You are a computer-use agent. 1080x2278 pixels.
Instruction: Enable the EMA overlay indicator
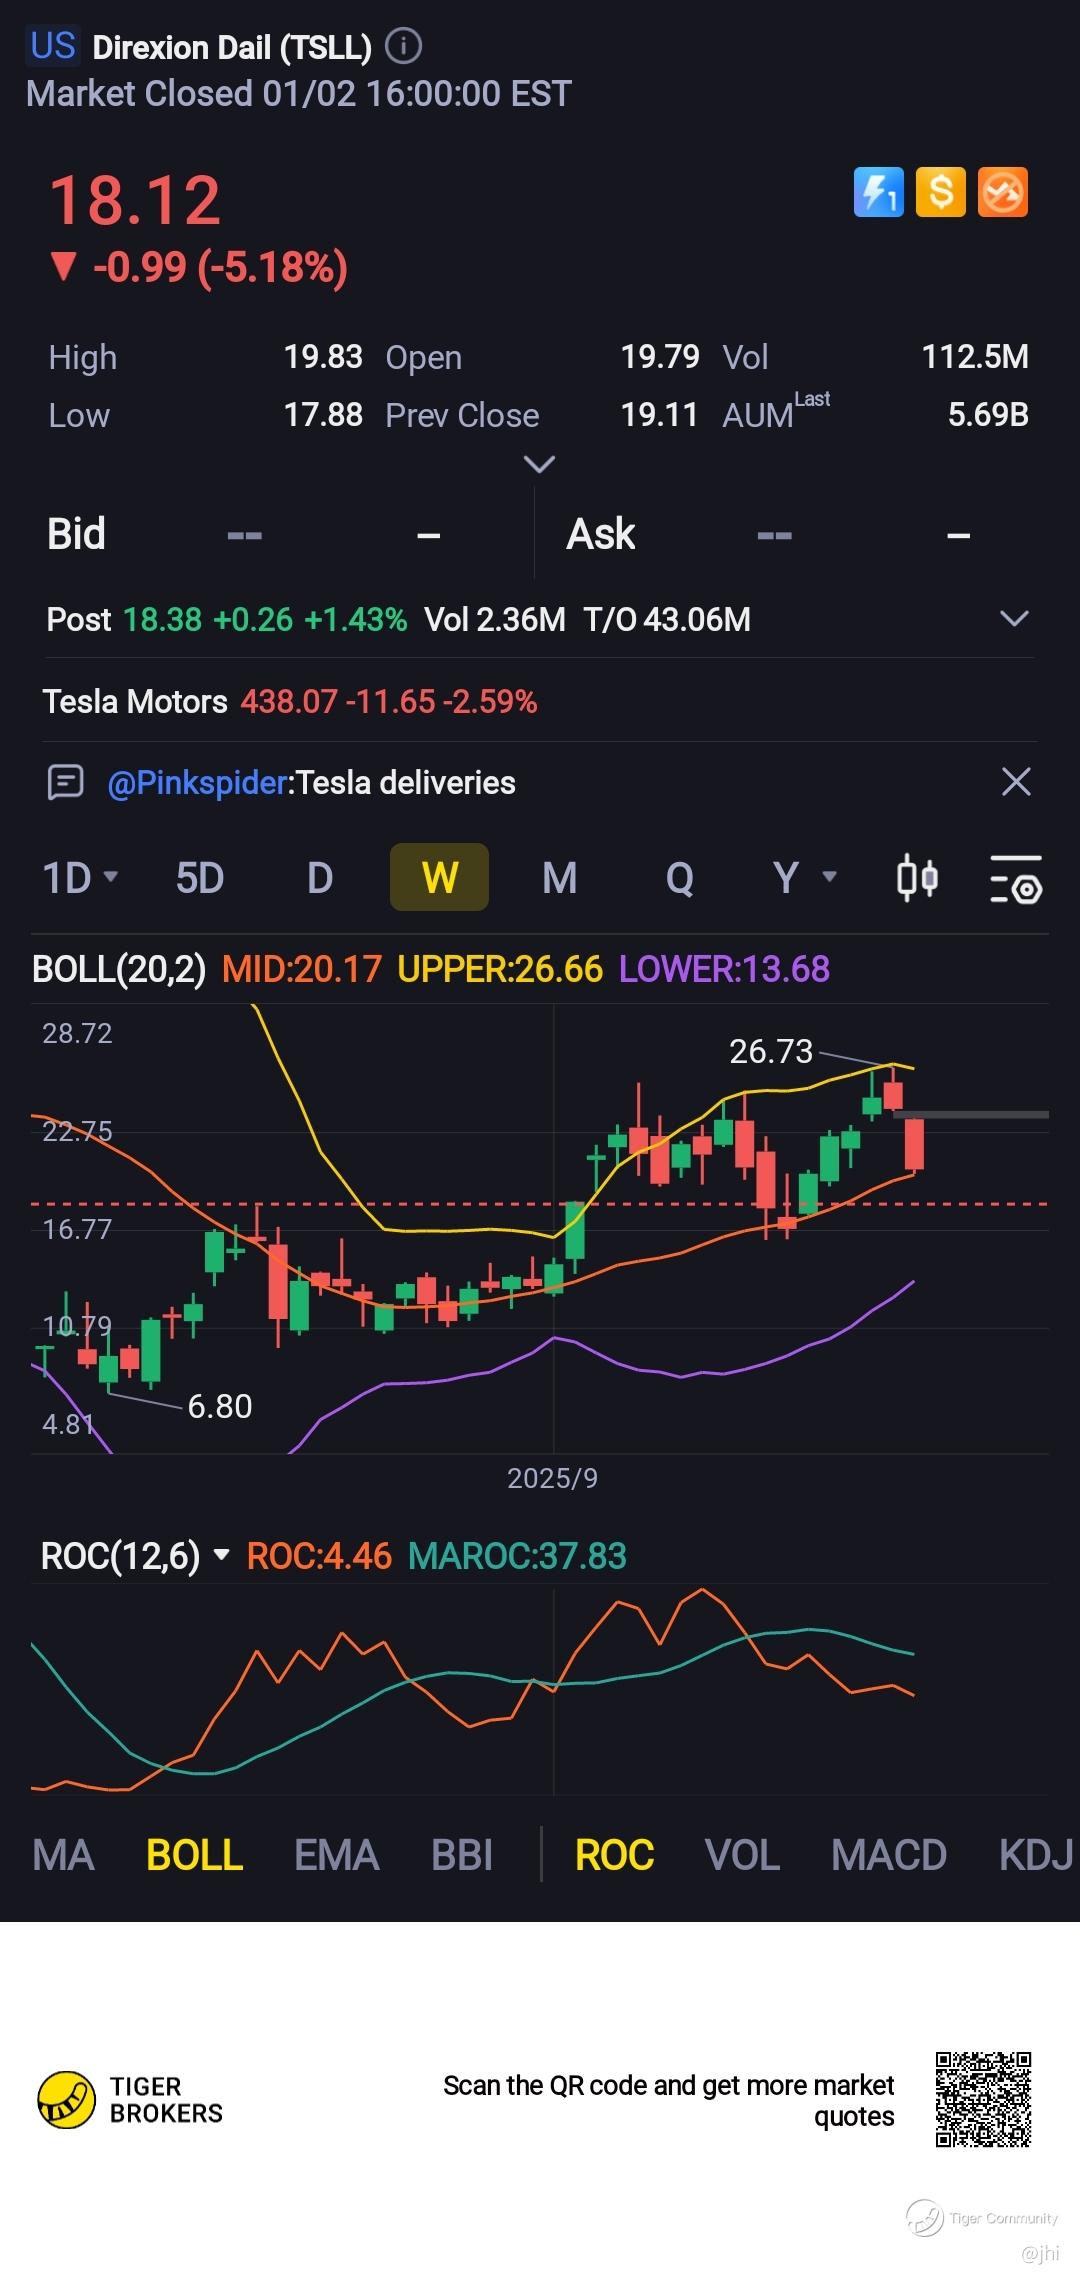[337, 1855]
